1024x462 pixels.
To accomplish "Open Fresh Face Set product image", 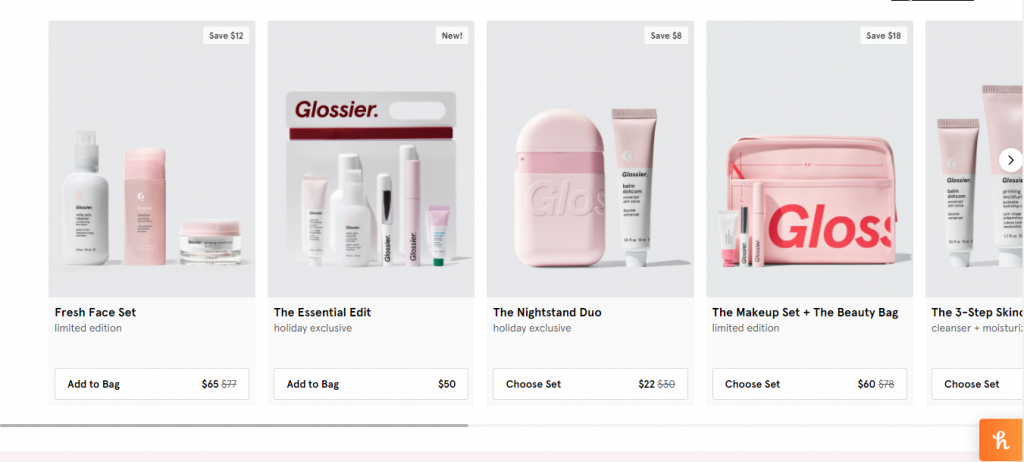I will pos(152,159).
